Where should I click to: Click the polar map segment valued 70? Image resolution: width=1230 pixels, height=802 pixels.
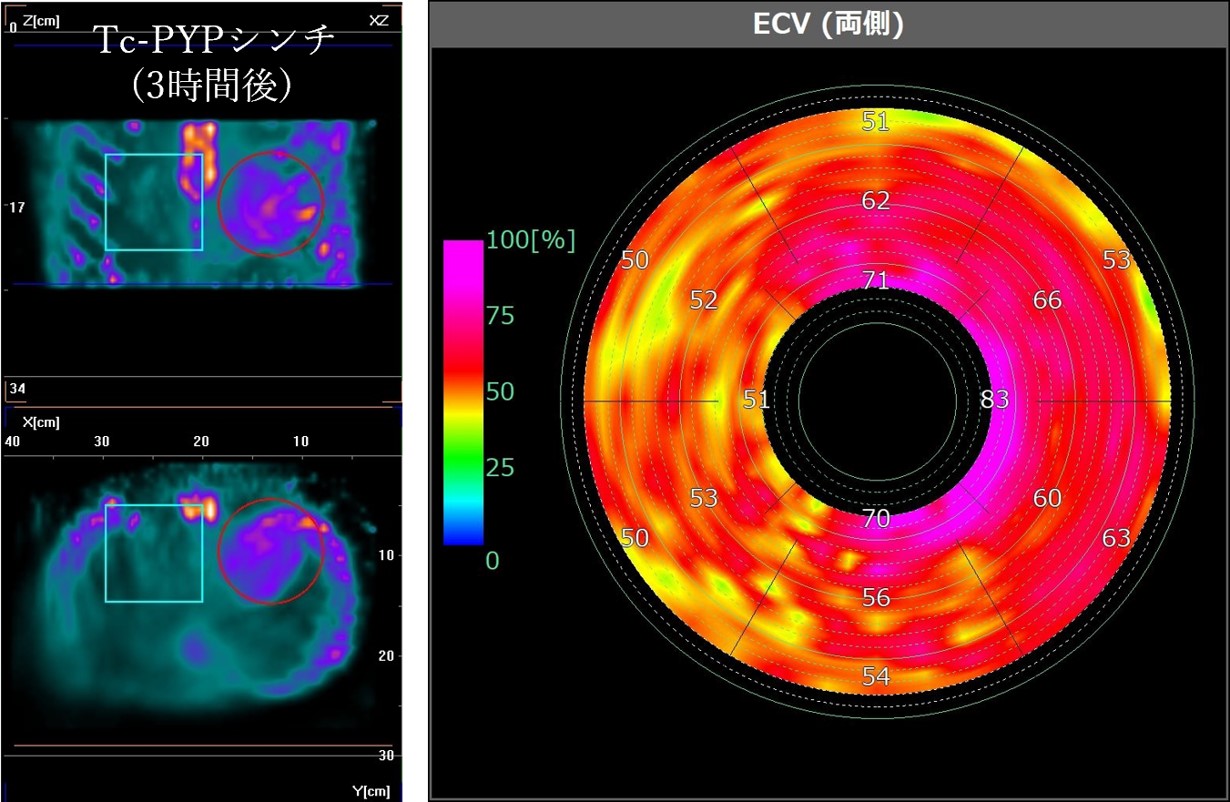pyautogui.click(x=876, y=518)
